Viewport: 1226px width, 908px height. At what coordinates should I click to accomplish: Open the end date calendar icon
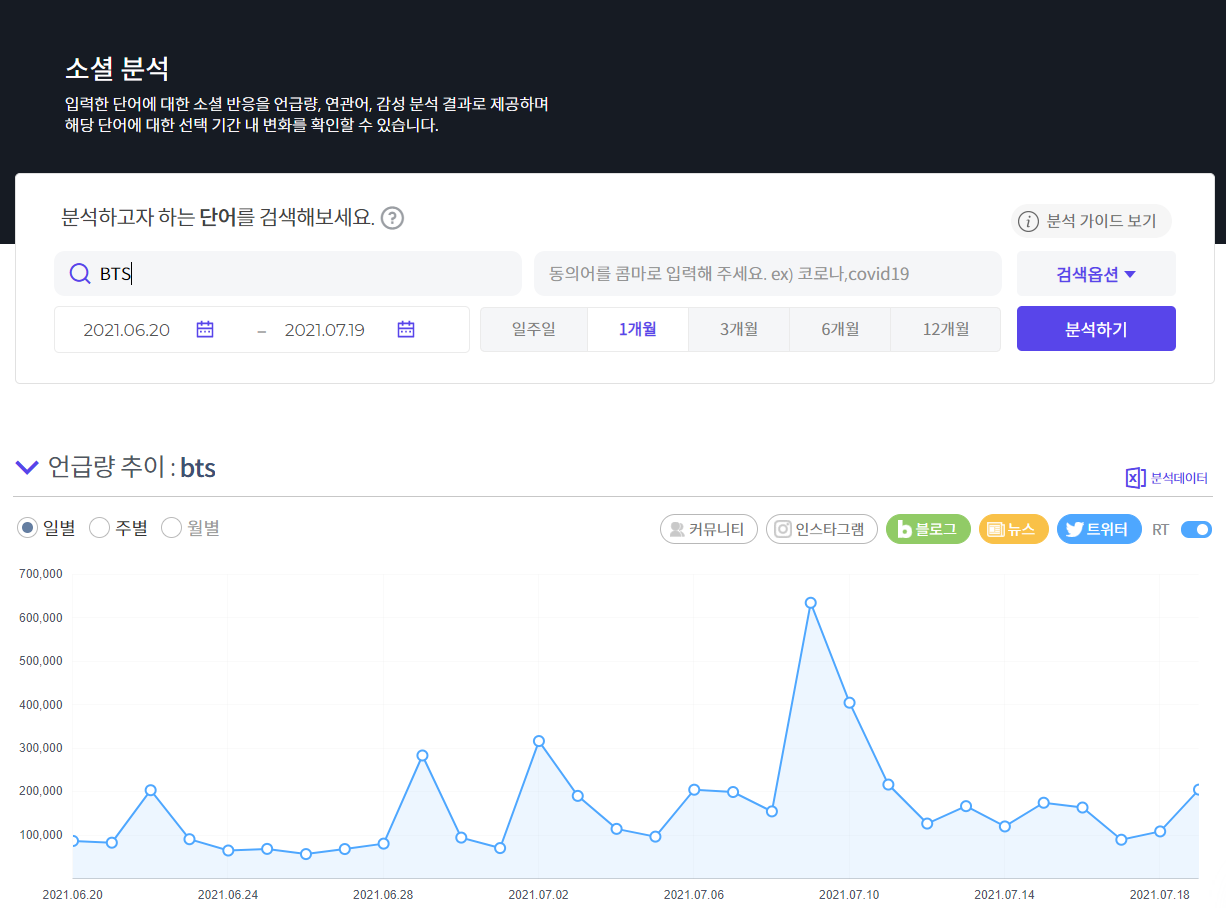tap(406, 329)
